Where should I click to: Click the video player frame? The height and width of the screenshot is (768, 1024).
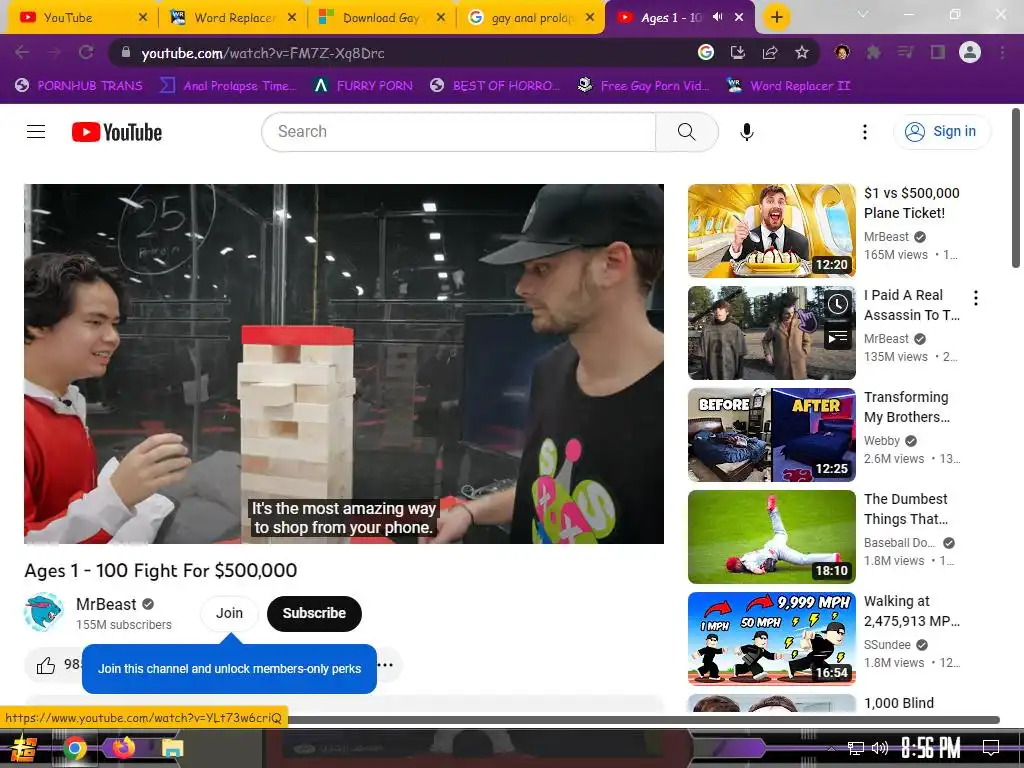tap(344, 364)
